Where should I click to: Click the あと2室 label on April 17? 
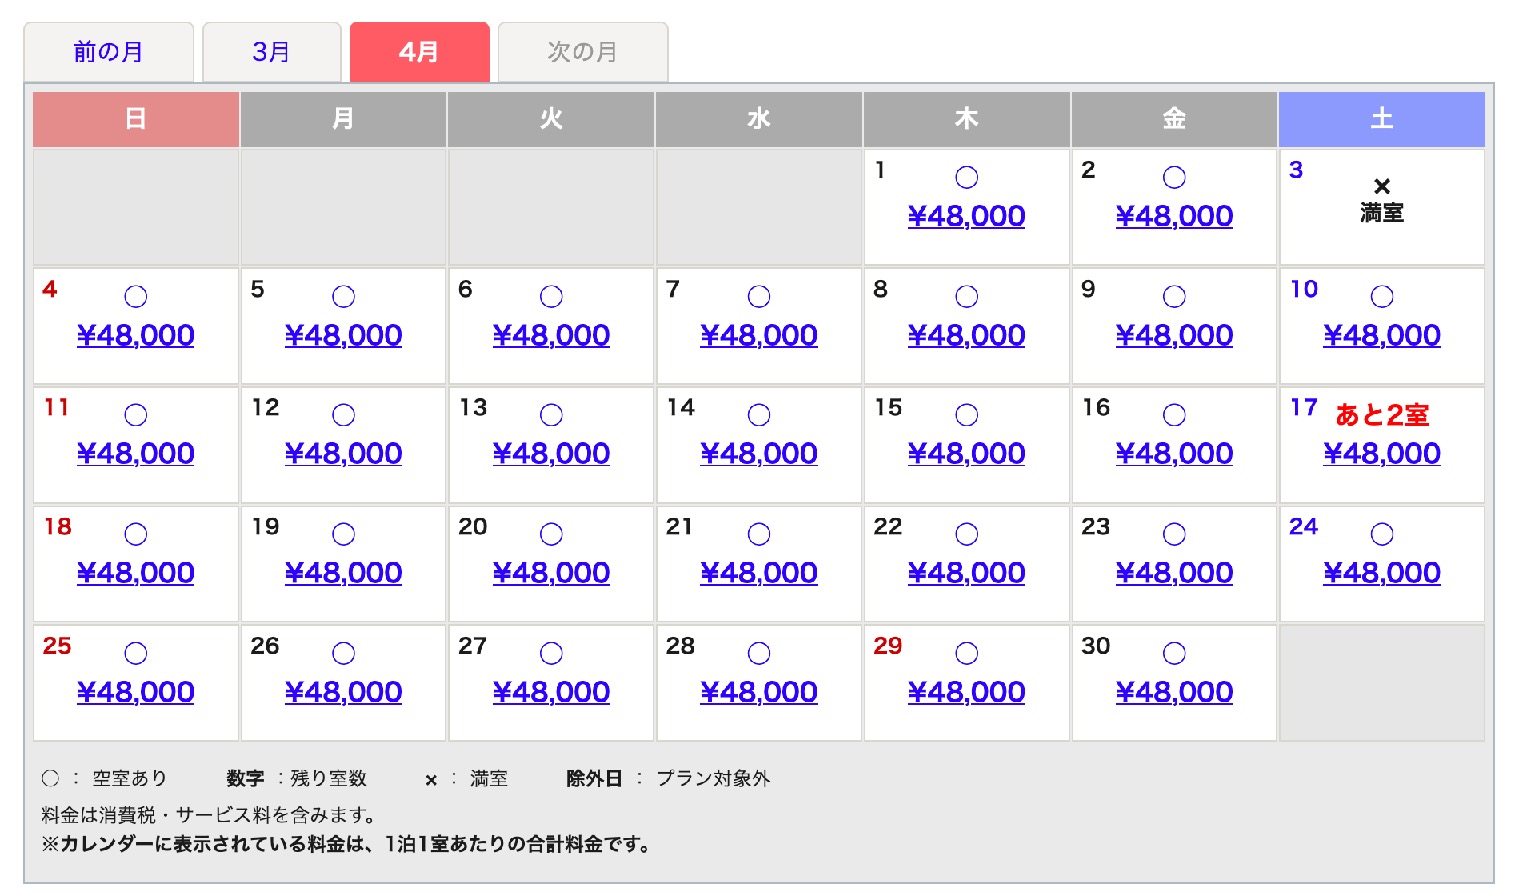(x=1382, y=415)
